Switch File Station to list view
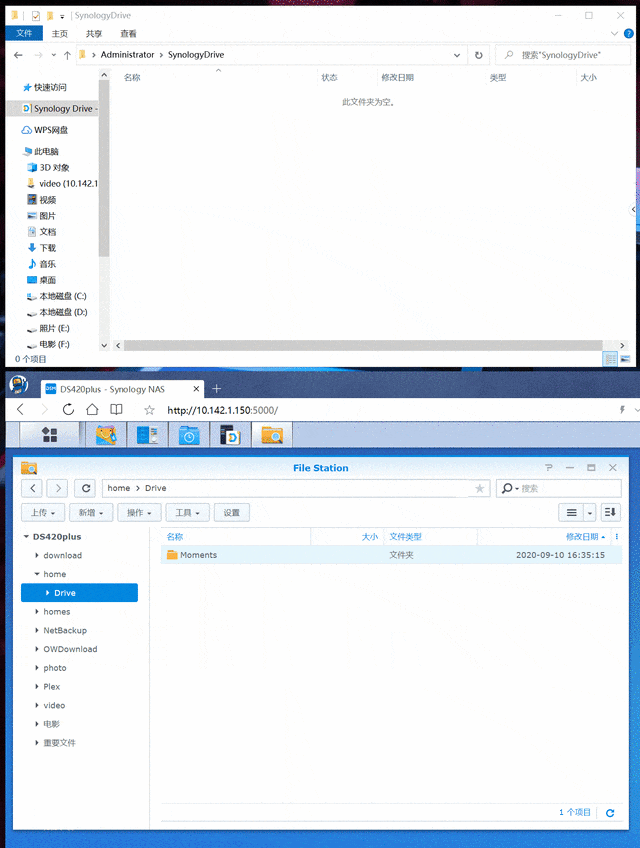This screenshot has width=640, height=848. (571, 512)
